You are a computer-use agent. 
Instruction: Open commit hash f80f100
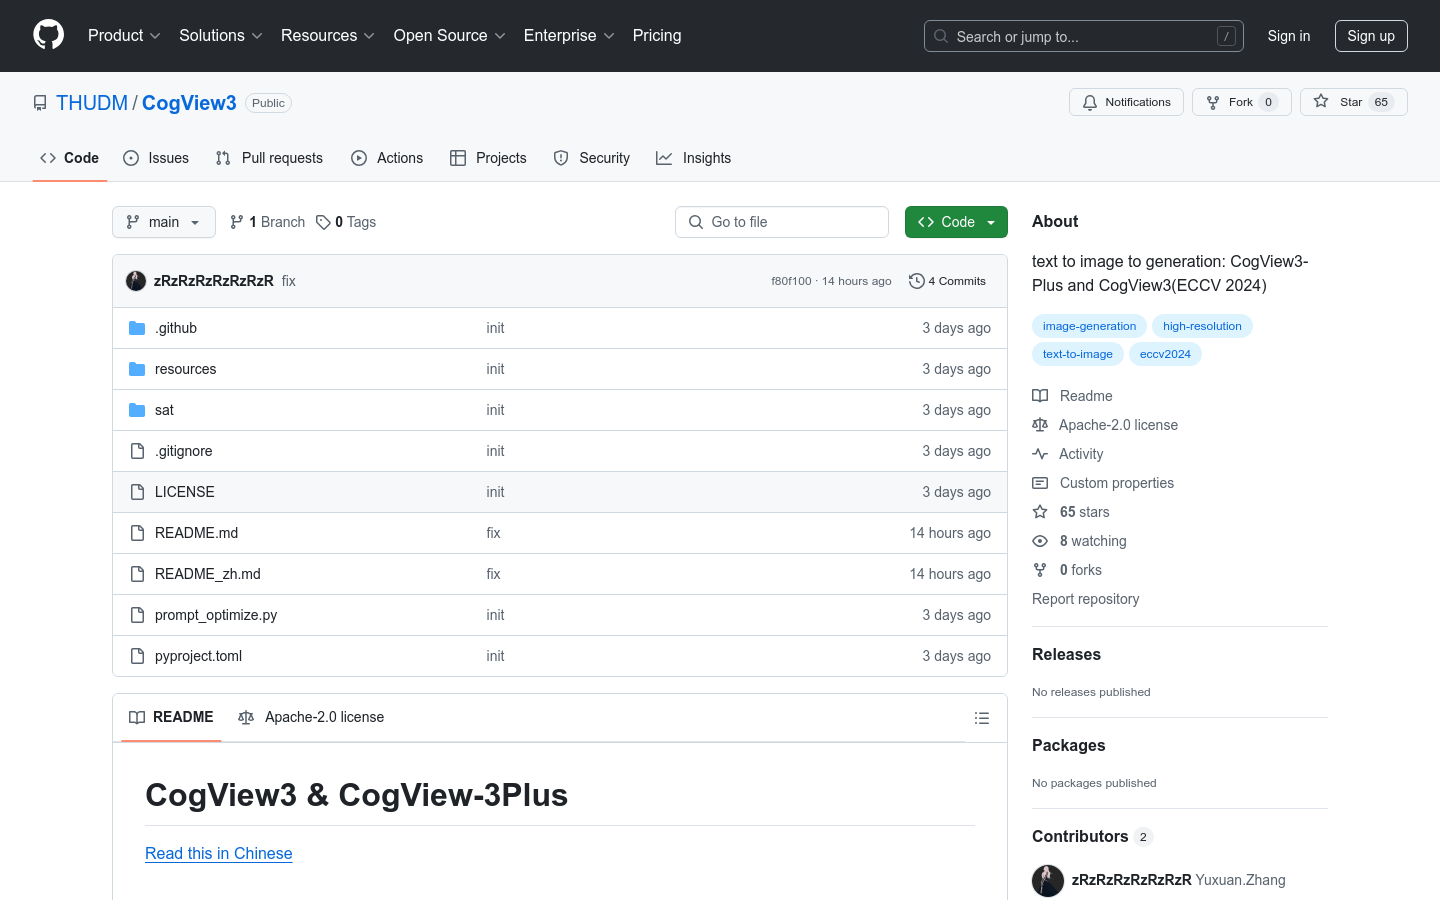click(x=791, y=281)
